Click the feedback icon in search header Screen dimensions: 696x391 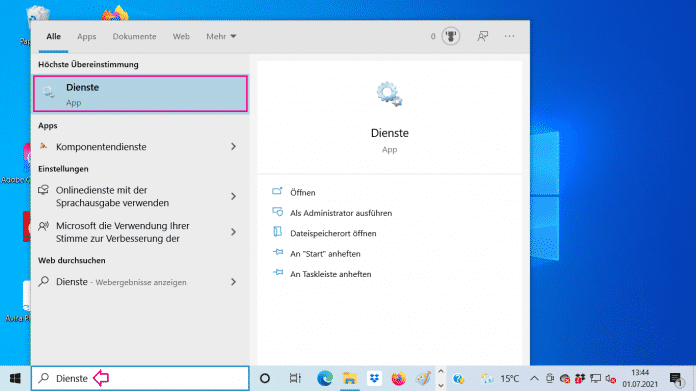pyautogui.click(x=483, y=36)
